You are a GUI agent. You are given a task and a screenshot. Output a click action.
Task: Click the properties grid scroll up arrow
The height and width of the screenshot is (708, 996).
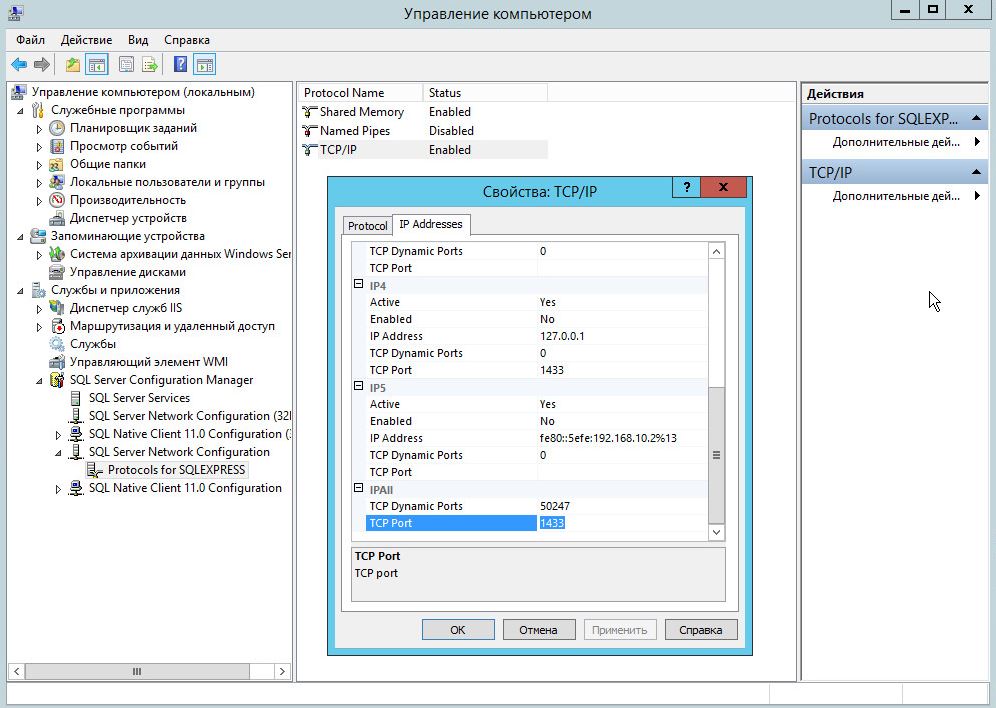click(x=717, y=251)
